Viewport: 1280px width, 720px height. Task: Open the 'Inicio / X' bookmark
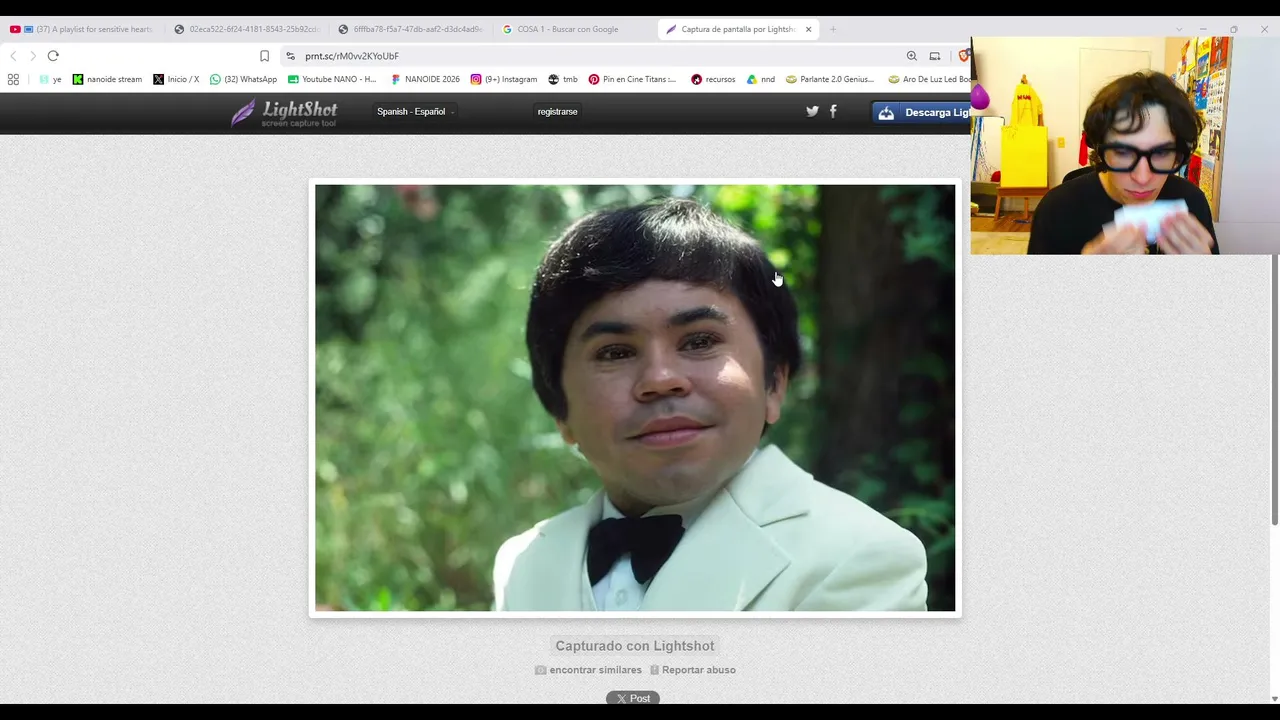(x=176, y=79)
